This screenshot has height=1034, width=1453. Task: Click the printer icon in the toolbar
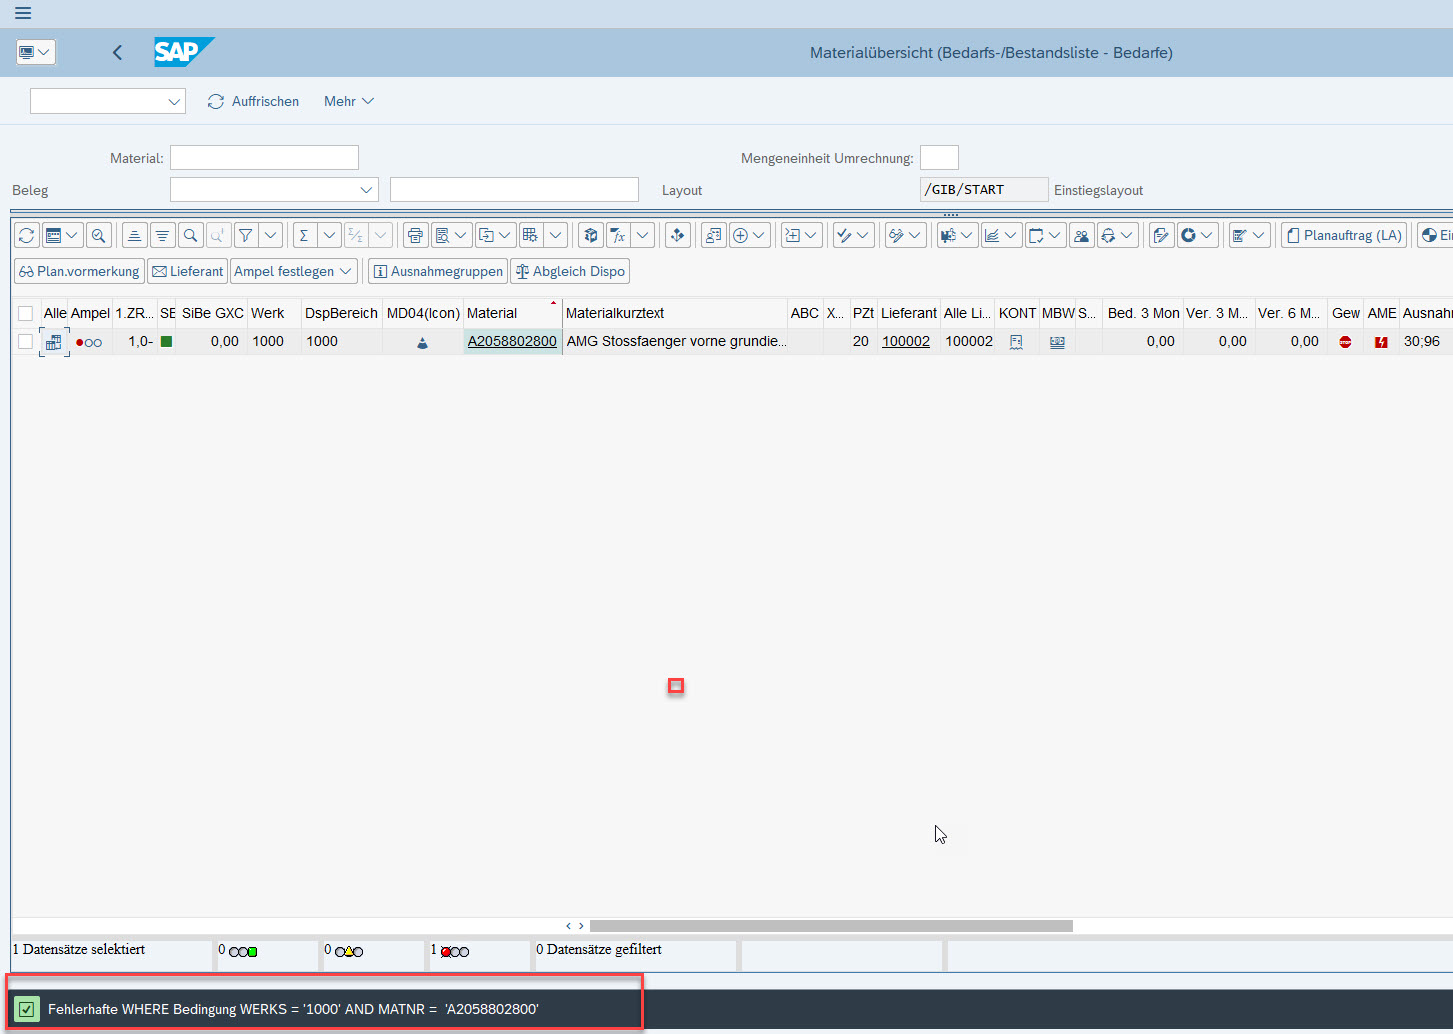pos(415,236)
